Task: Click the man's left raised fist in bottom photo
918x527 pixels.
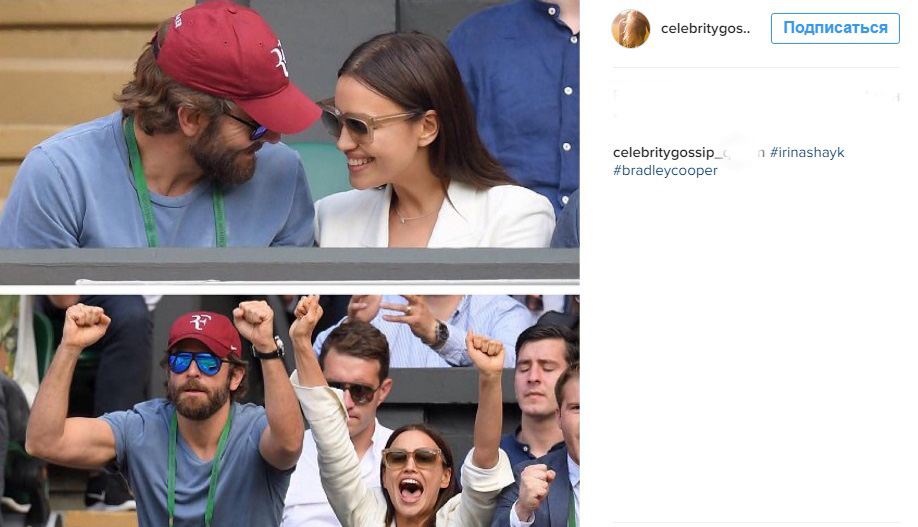Action: [x=86, y=325]
